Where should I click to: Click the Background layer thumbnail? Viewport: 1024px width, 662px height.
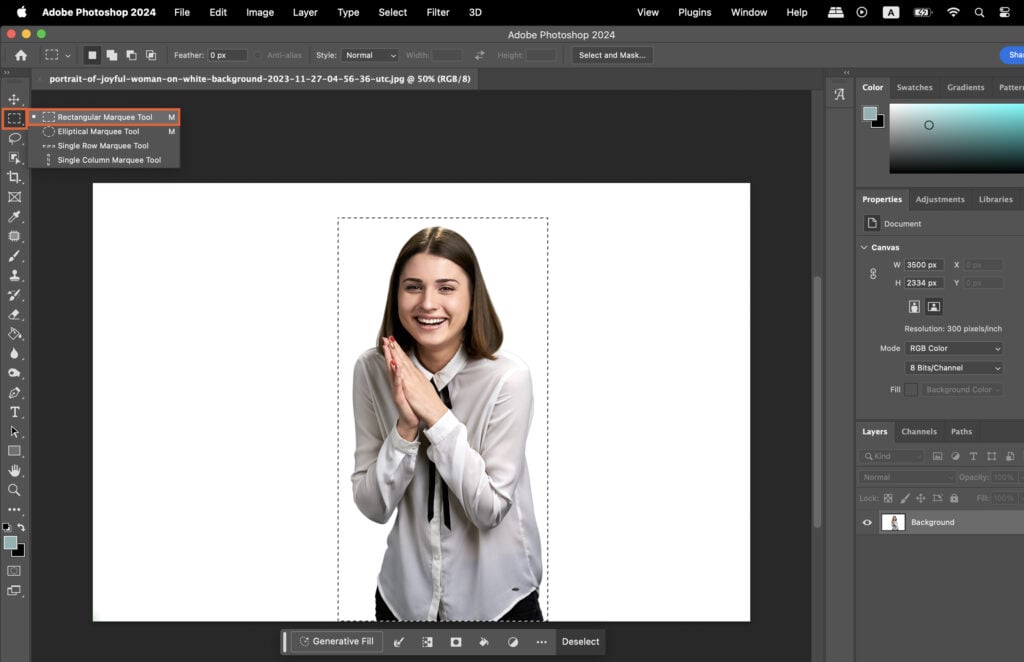(x=893, y=521)
